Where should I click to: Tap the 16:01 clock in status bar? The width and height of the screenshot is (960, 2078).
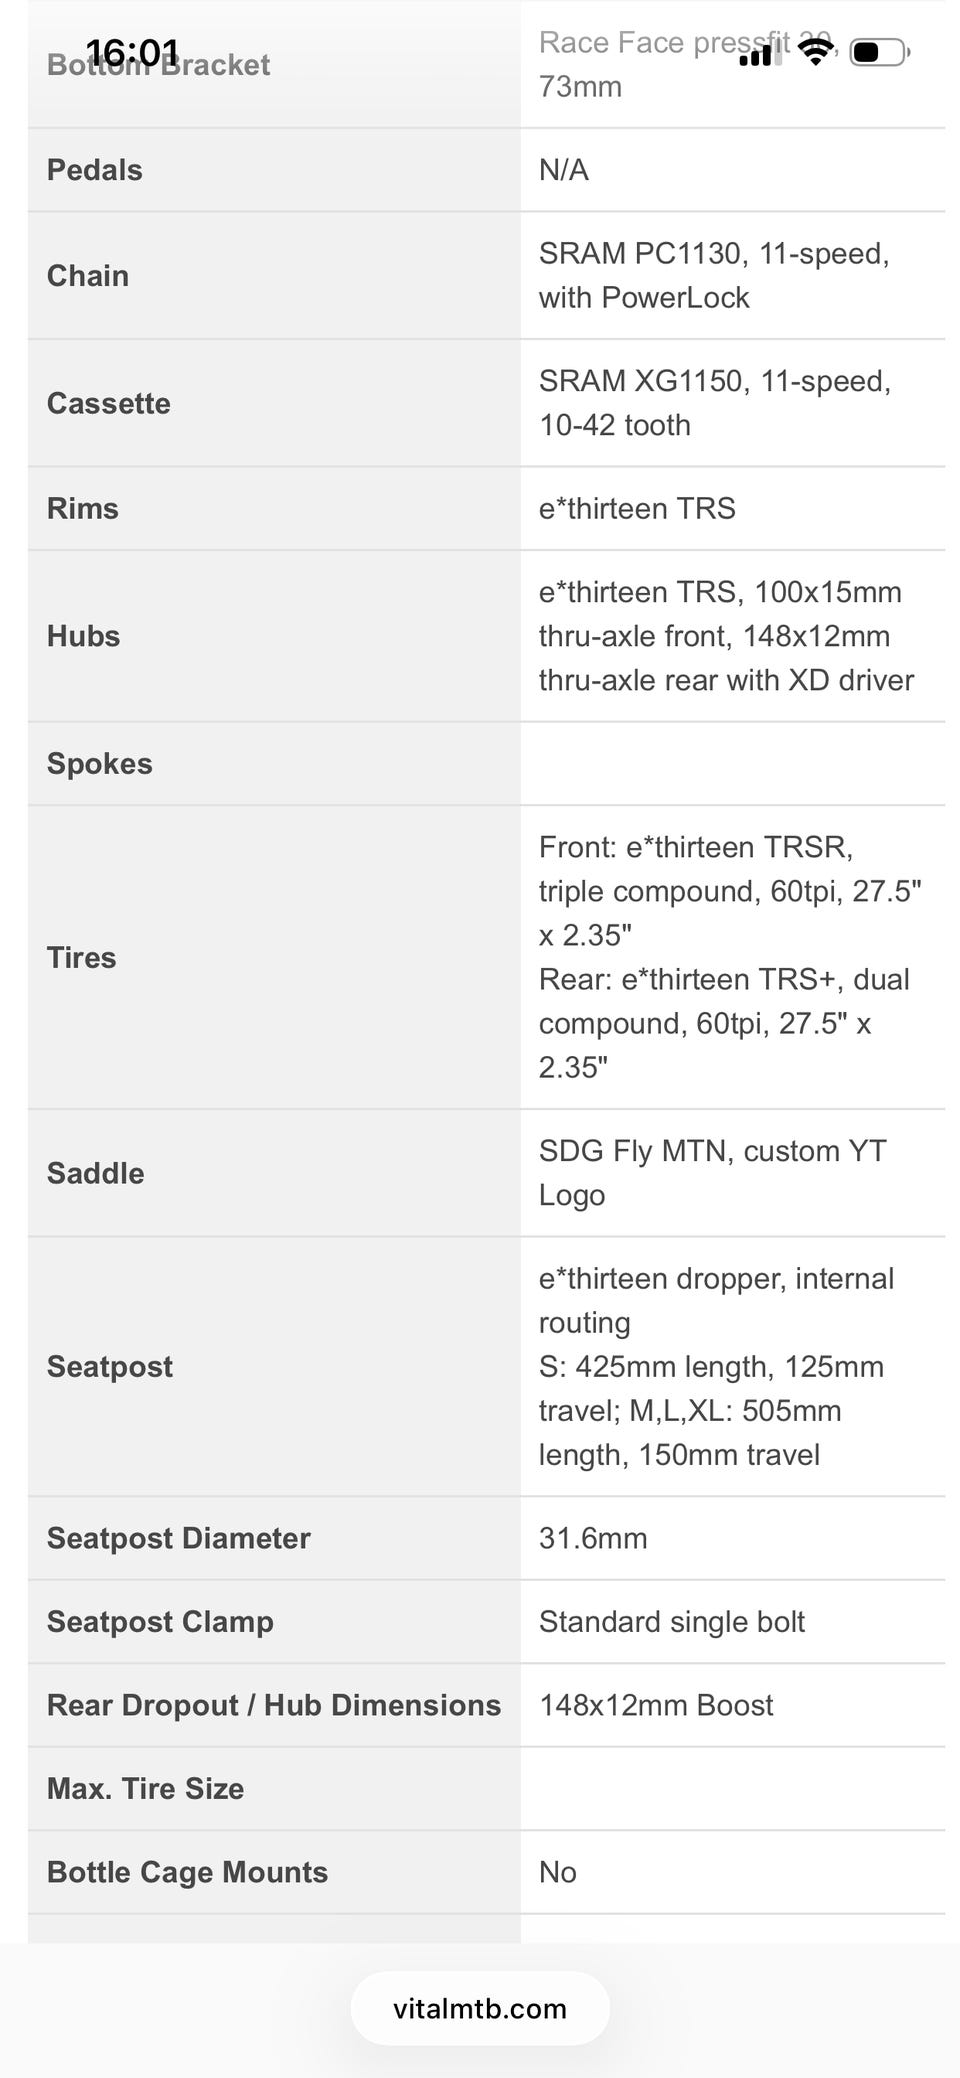133,51
